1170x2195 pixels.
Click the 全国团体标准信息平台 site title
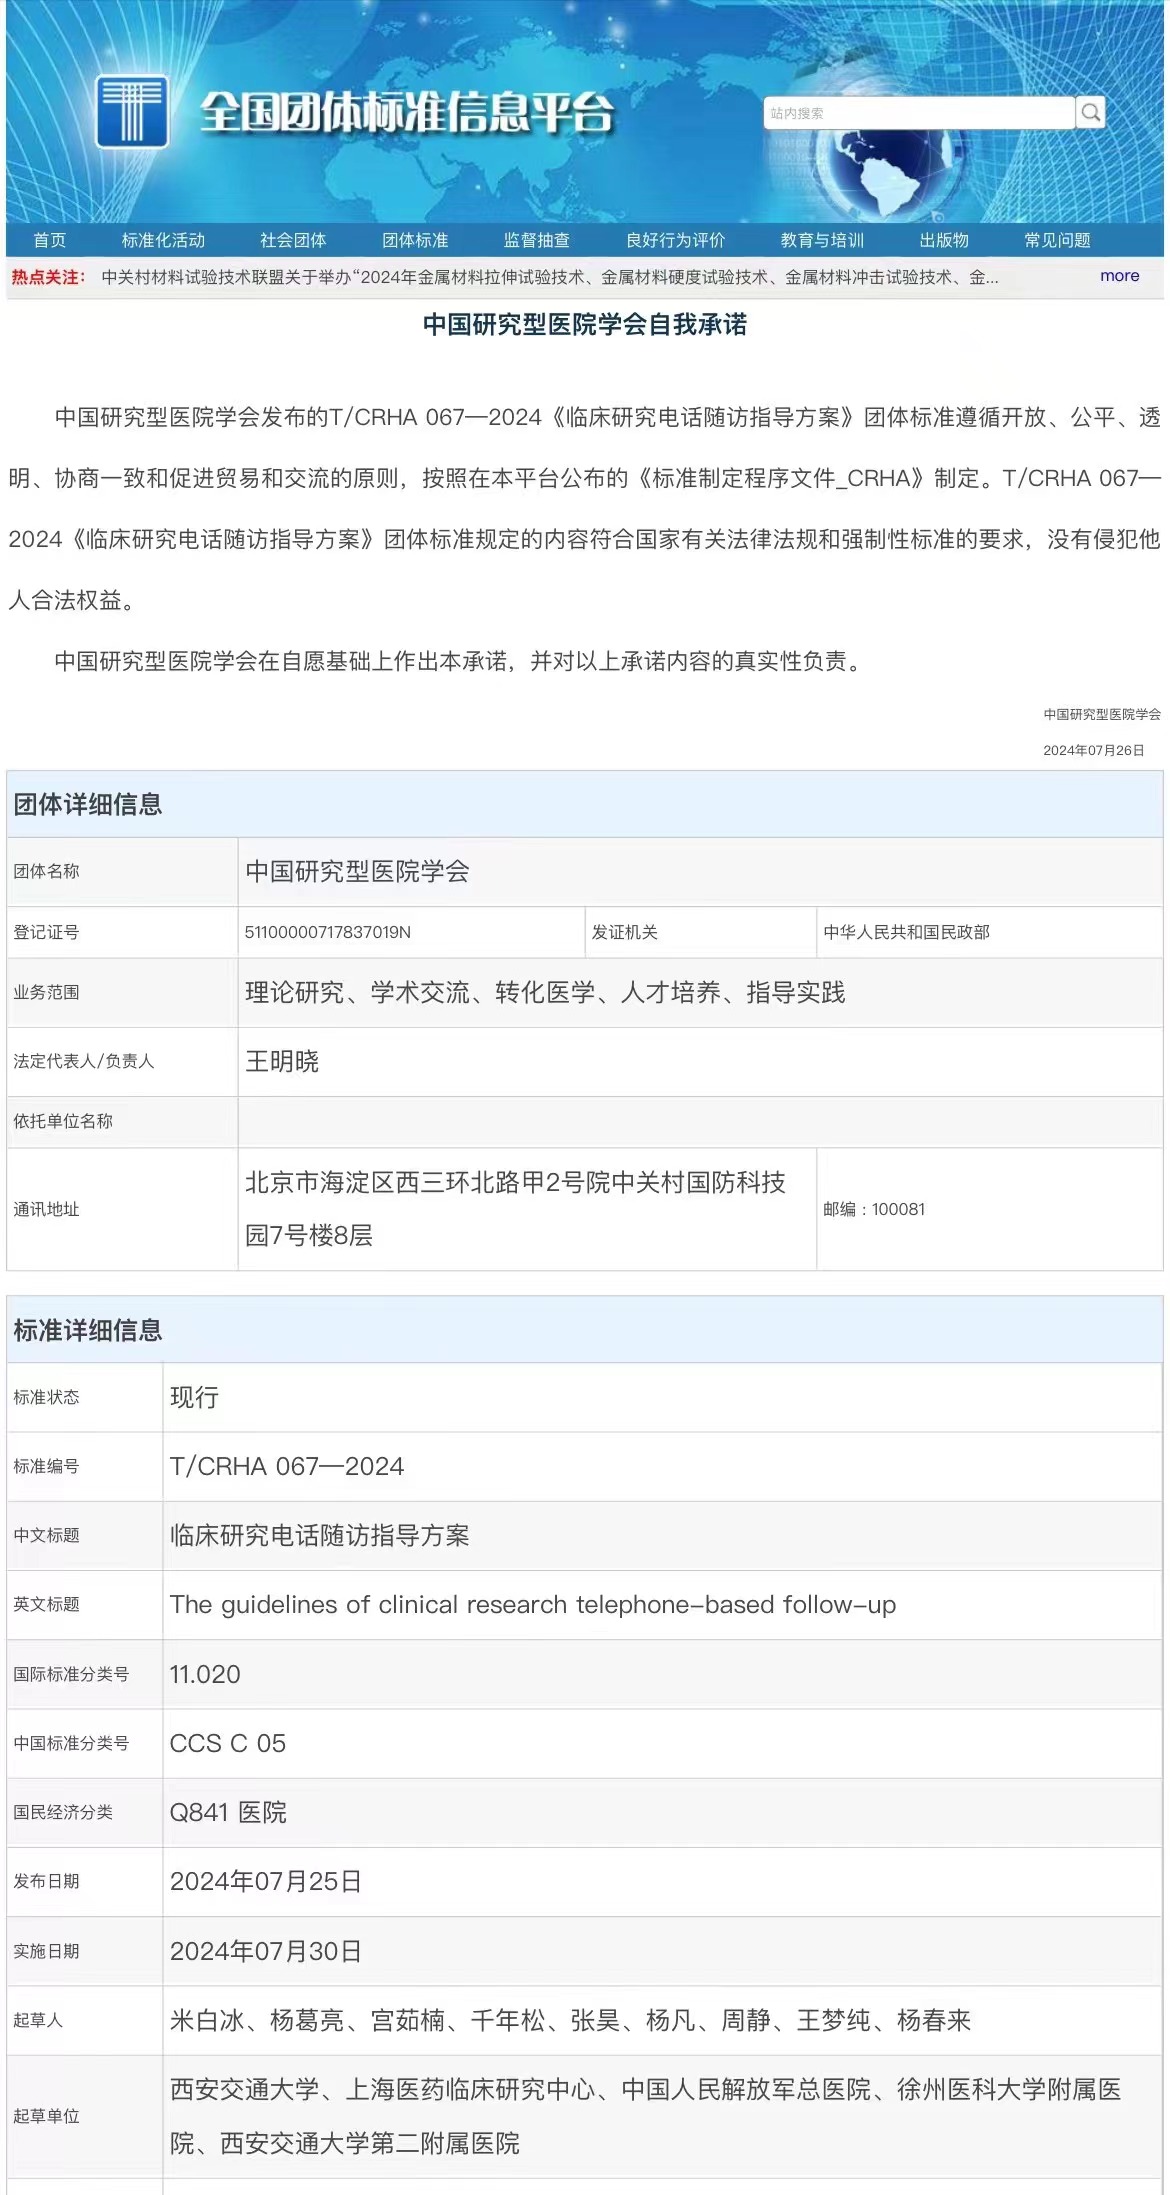406,112
